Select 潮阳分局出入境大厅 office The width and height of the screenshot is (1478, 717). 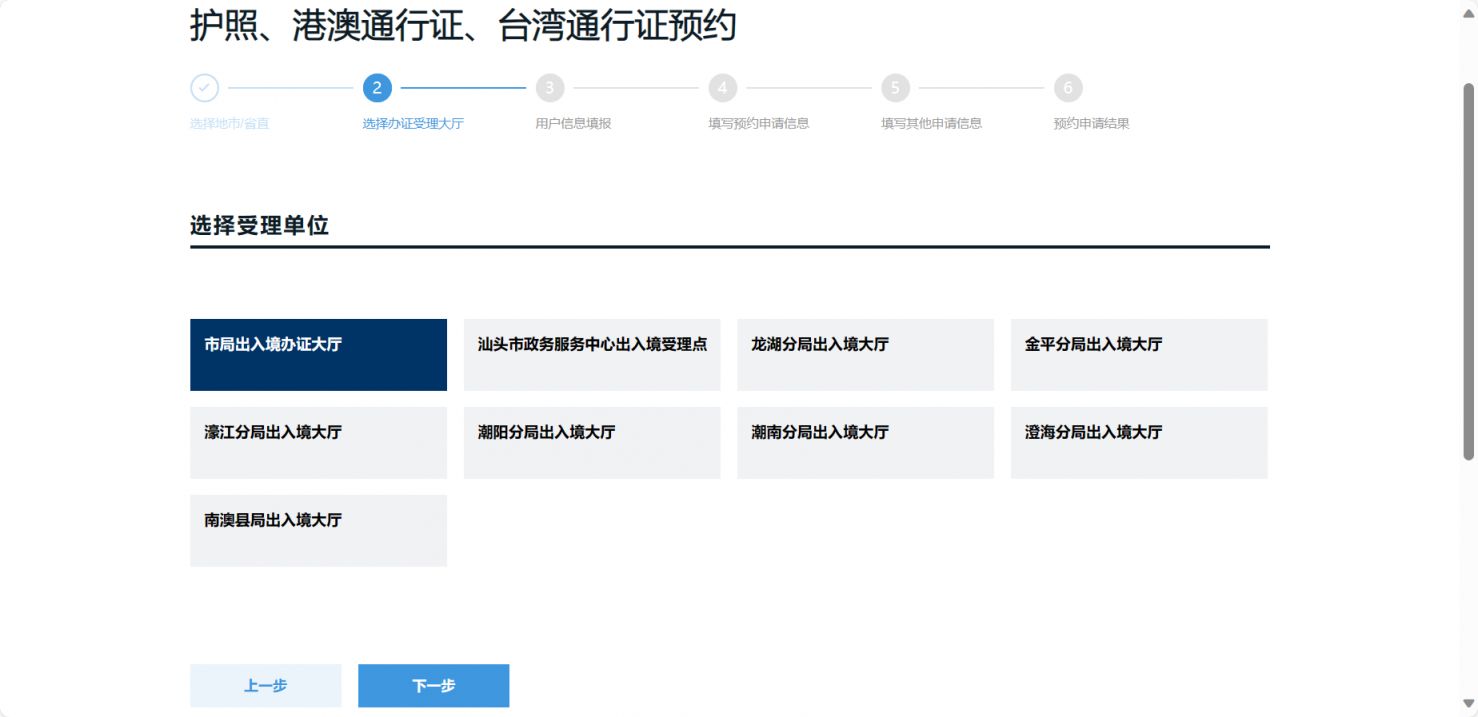tap(591, 443)
